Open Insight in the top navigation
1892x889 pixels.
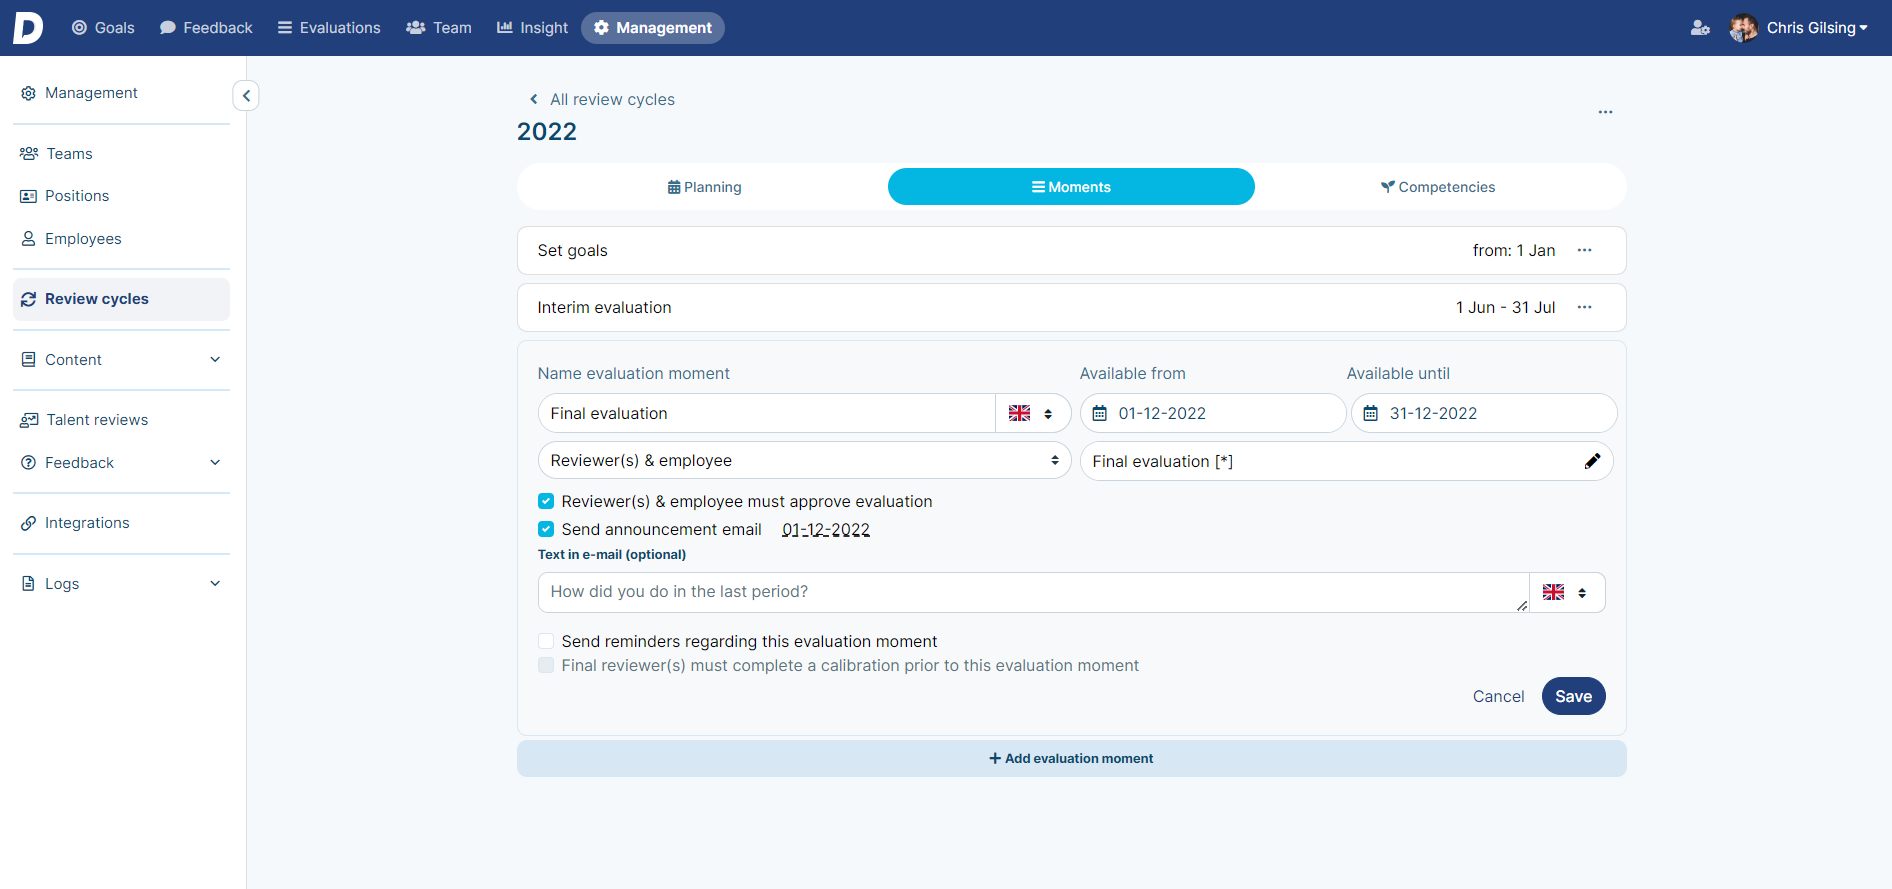[532, 28]
